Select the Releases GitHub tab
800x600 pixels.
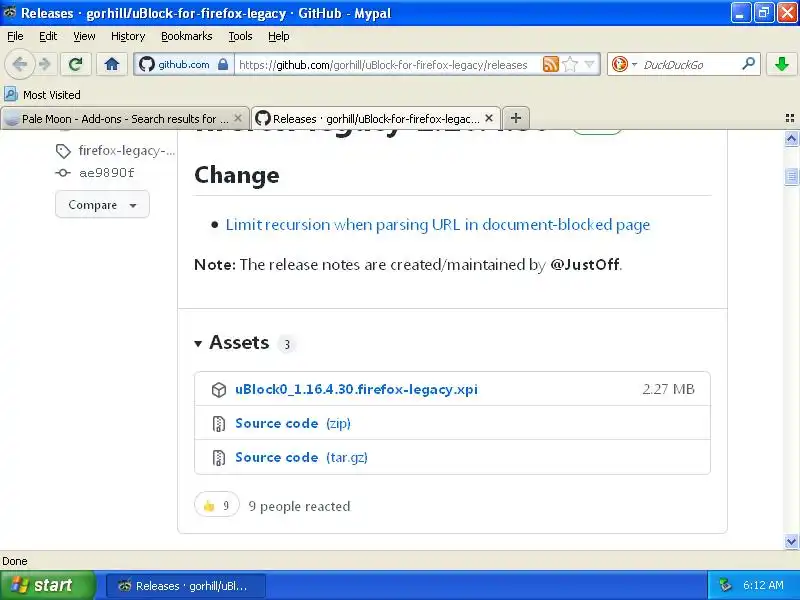click(376, 118)
